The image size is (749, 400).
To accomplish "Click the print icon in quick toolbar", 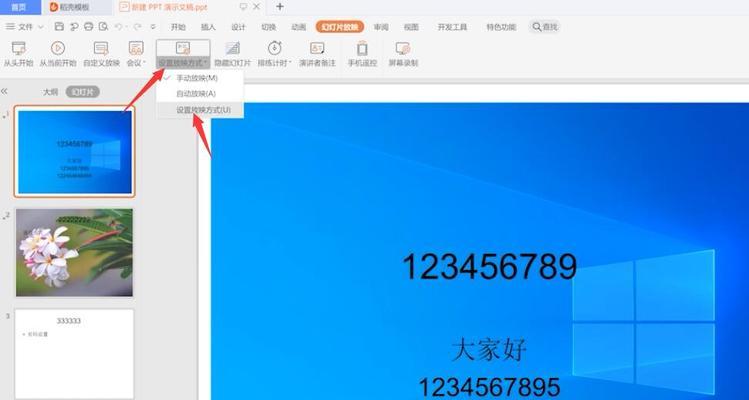I will pyautogui.click(x=88, y=27).
